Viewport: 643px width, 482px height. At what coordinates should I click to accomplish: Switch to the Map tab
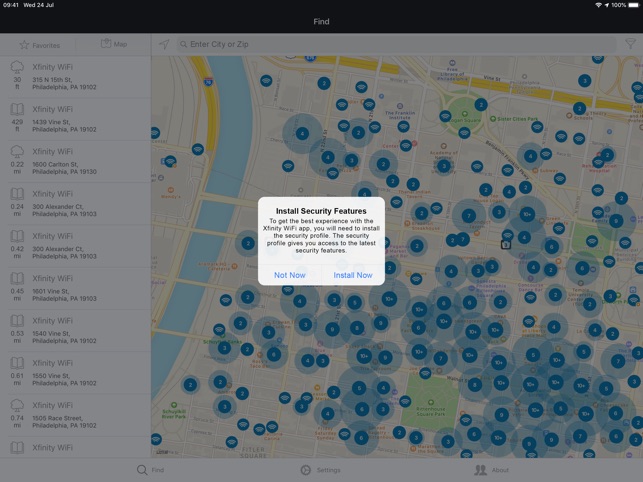pyautogui.click(x=114, y=44)
